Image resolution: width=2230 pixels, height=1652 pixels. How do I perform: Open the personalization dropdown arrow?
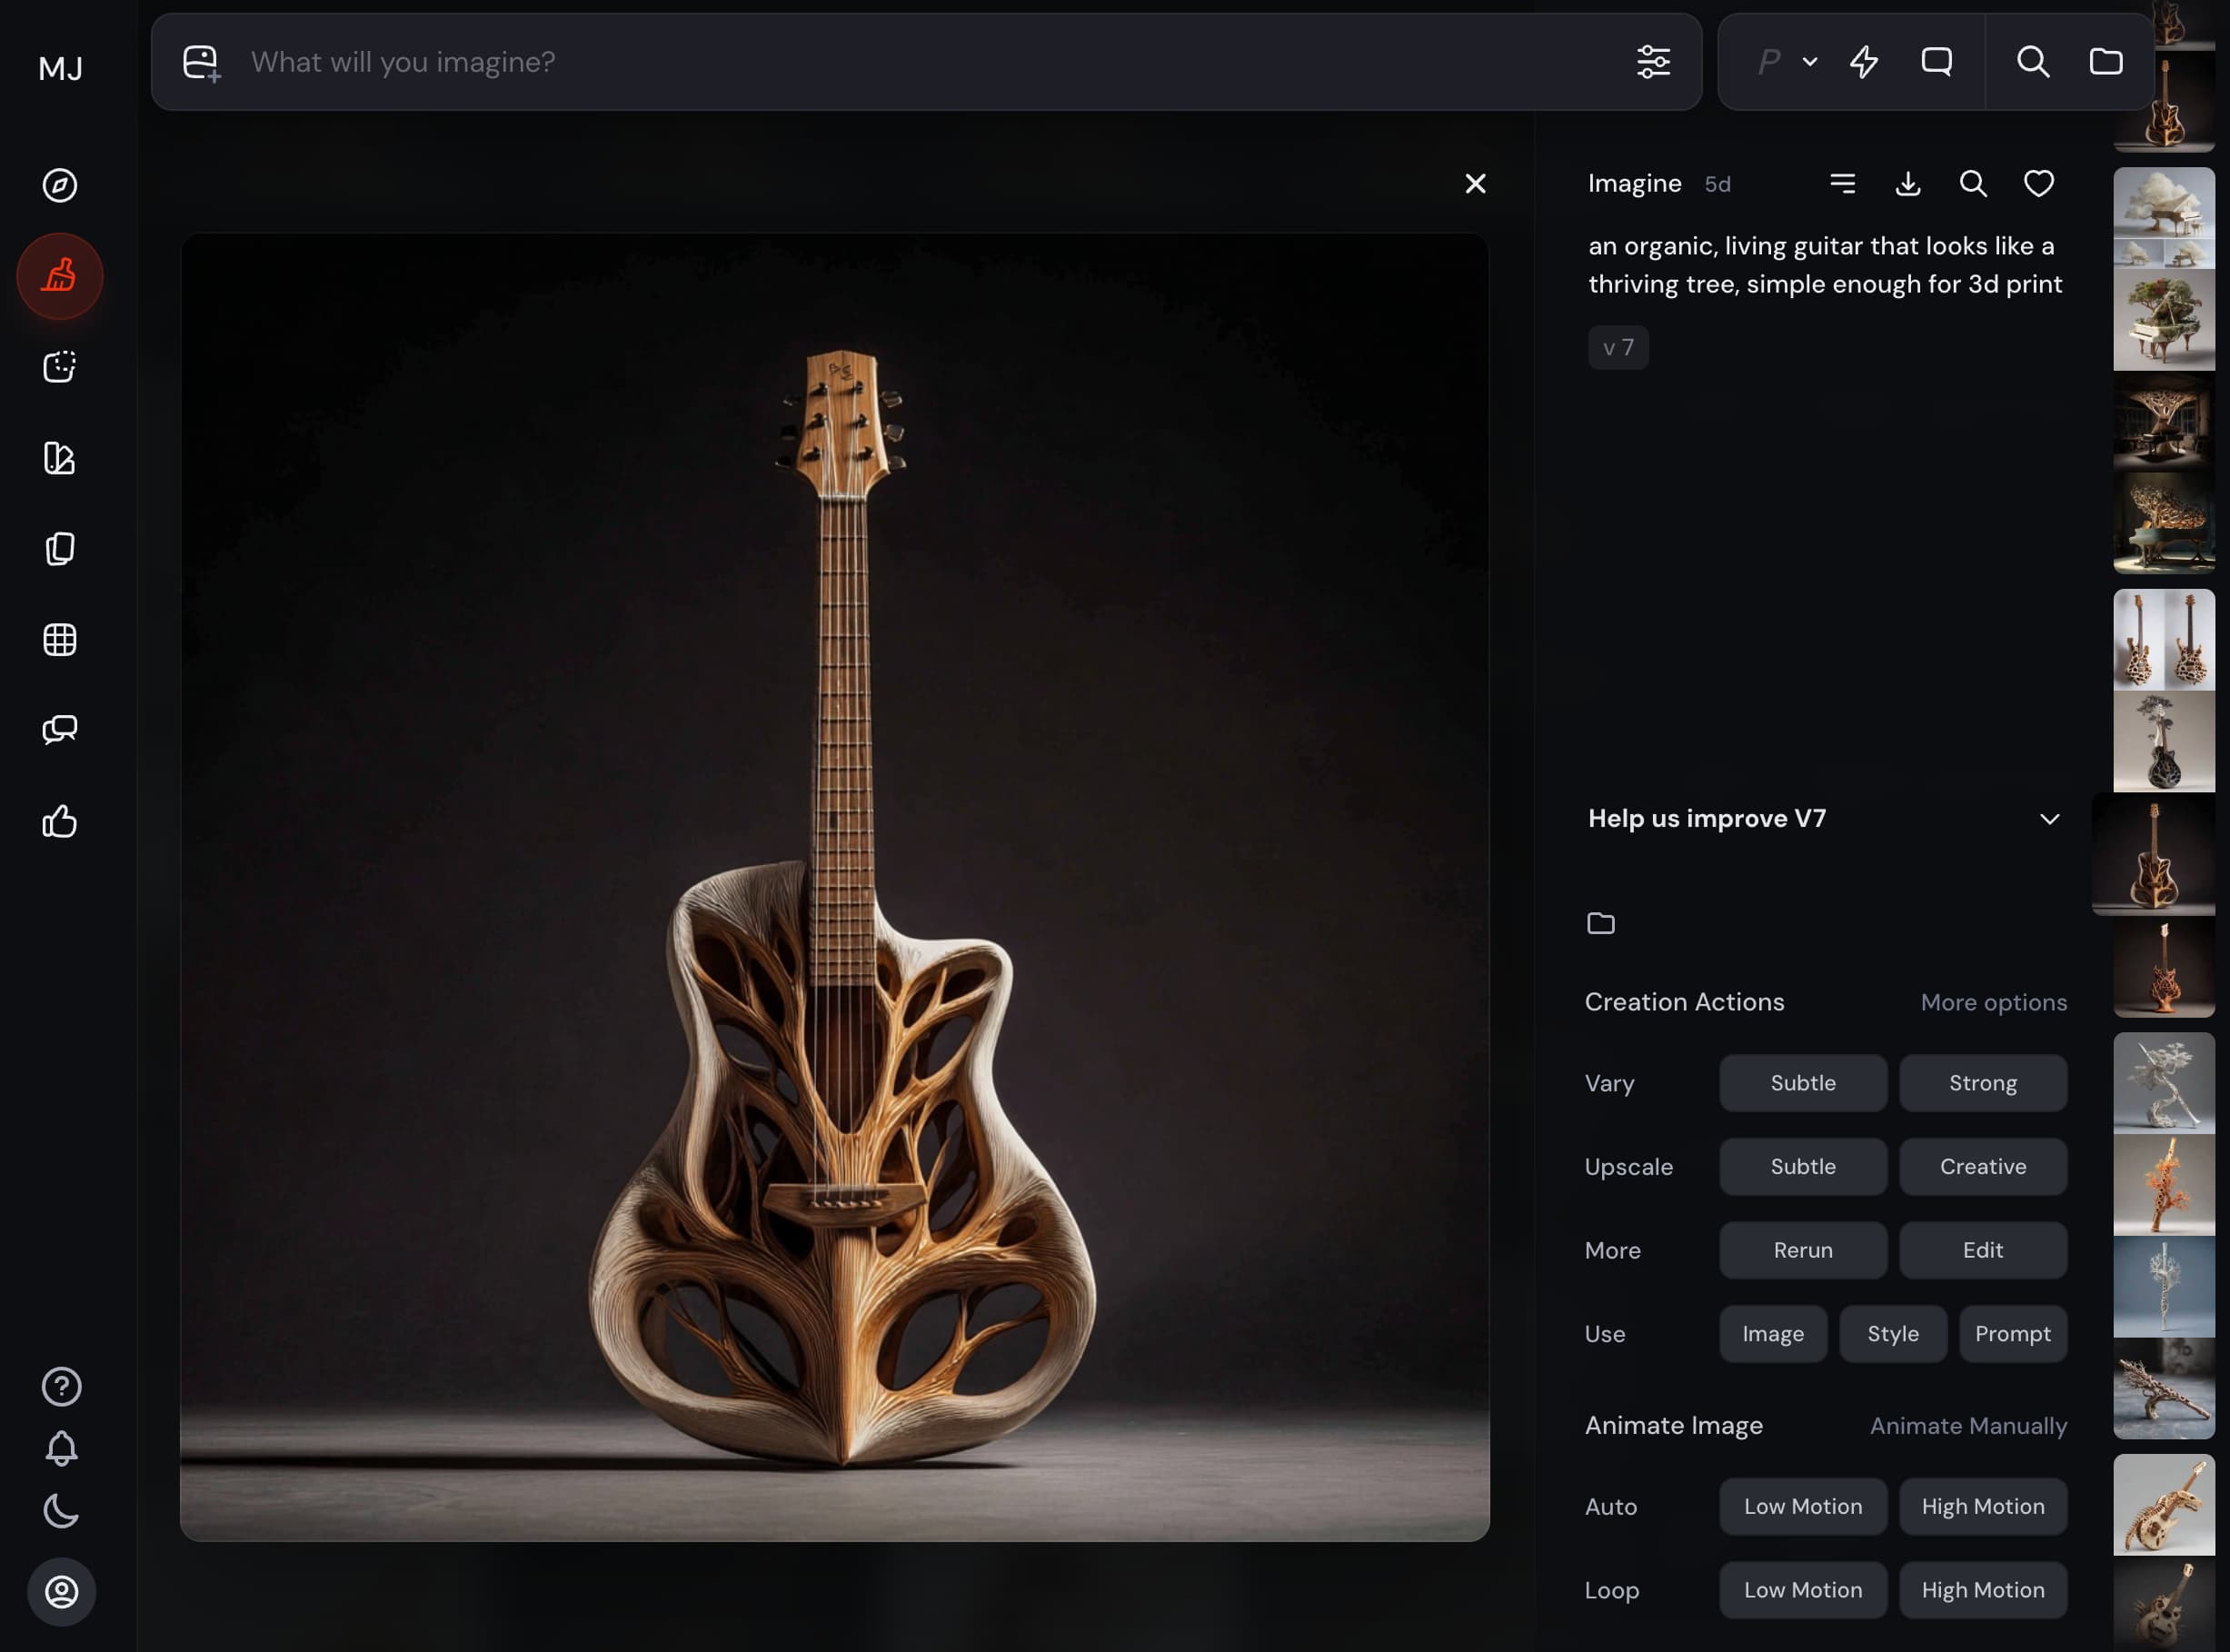[1810, 62]
